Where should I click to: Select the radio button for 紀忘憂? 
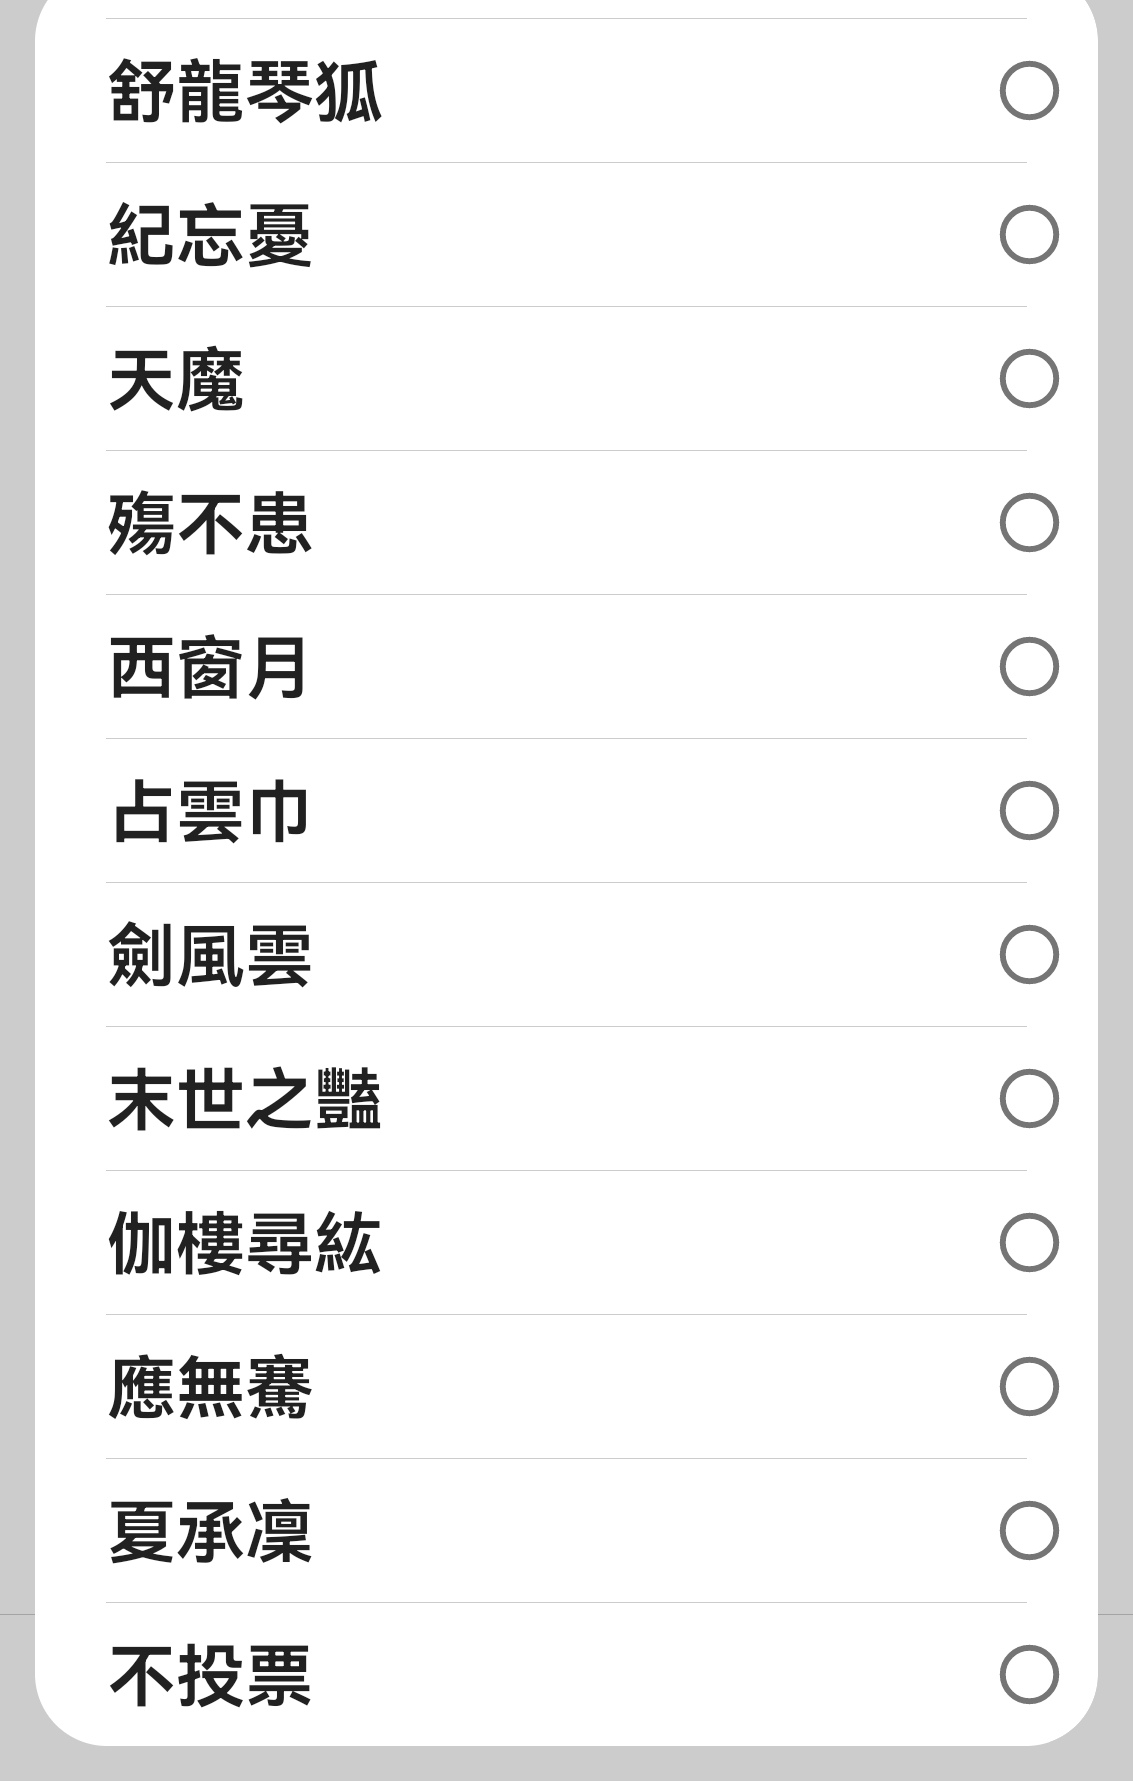(x=1029, y=235)
